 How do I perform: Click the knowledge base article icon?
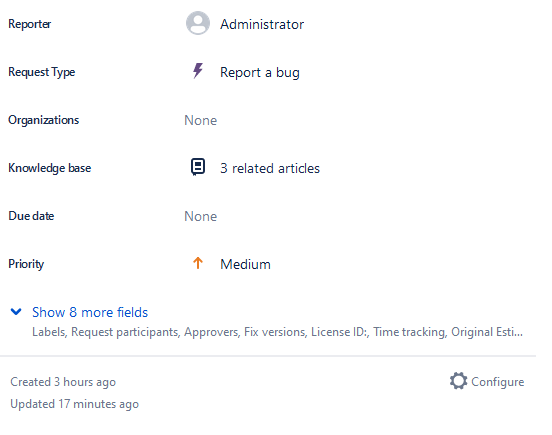click(x=198, y=167)
